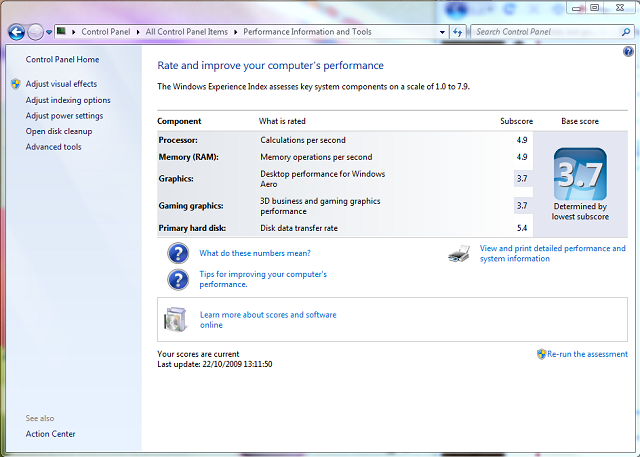Open Learn more about scores and software online
The image size is (640, 457).
[268, 320]
